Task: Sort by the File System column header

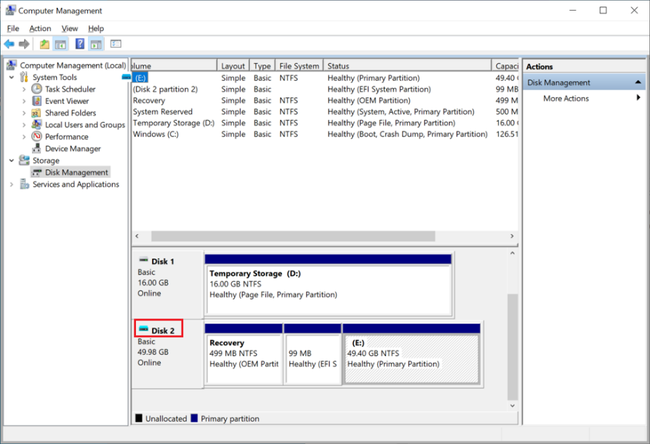Action: tap(299, 66)
